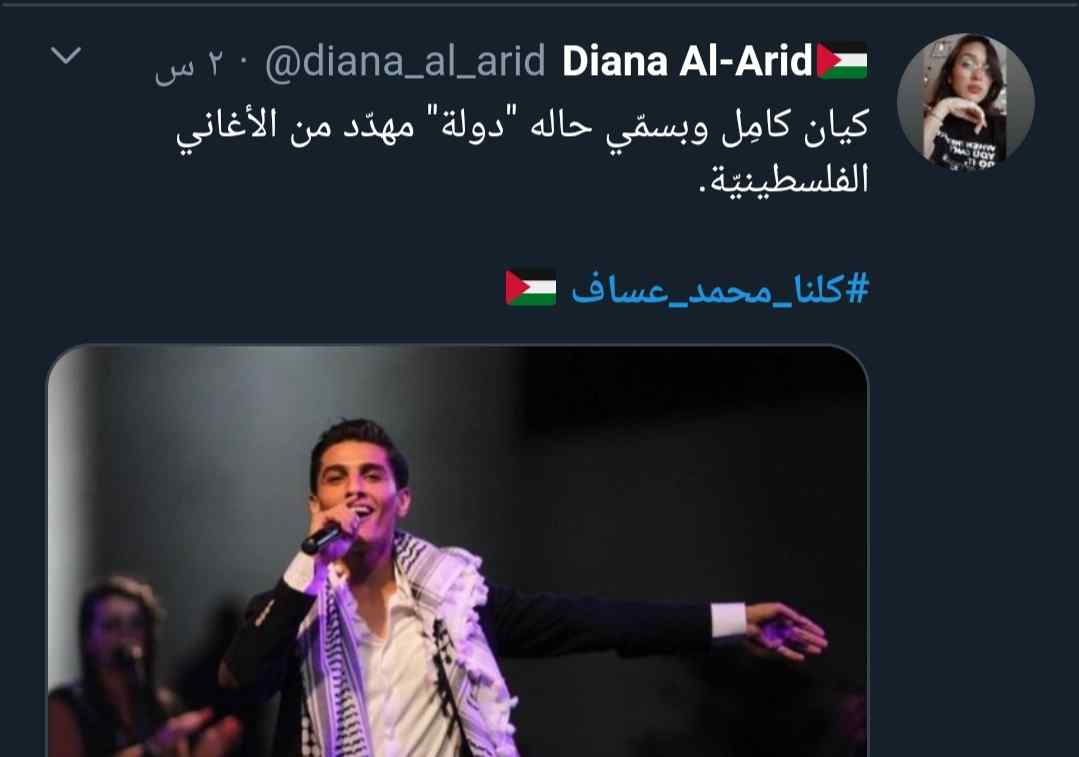Open the attached concert photo
The image size is (1079, 757).
pos(458,551)
